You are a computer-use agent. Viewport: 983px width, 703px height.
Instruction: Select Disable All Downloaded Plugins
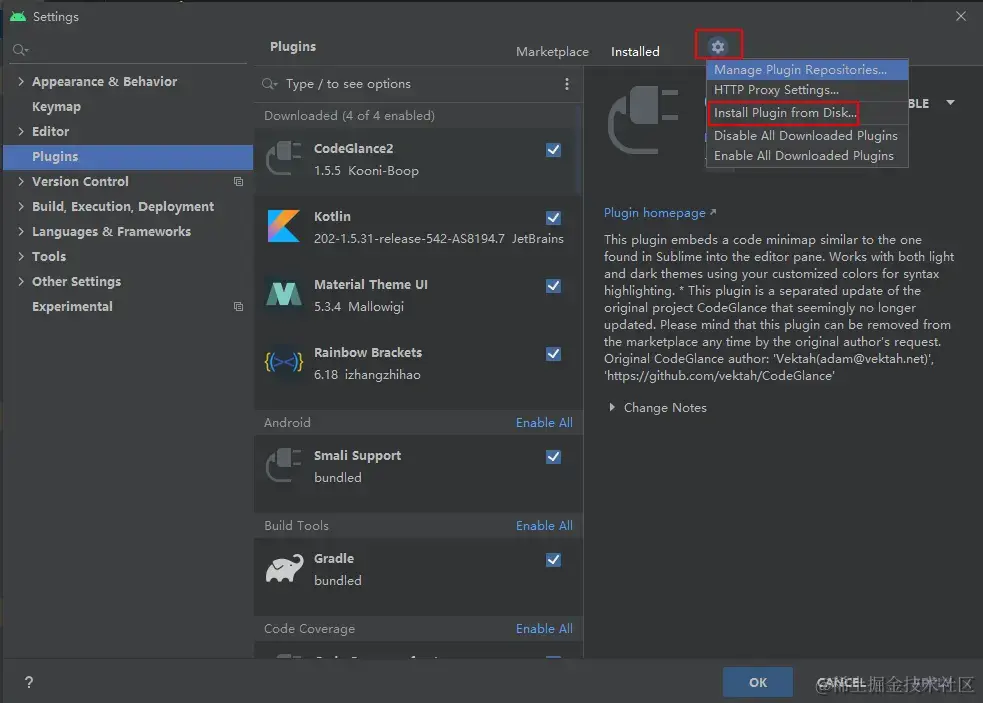pyautogui.click(x=807, y=135)
